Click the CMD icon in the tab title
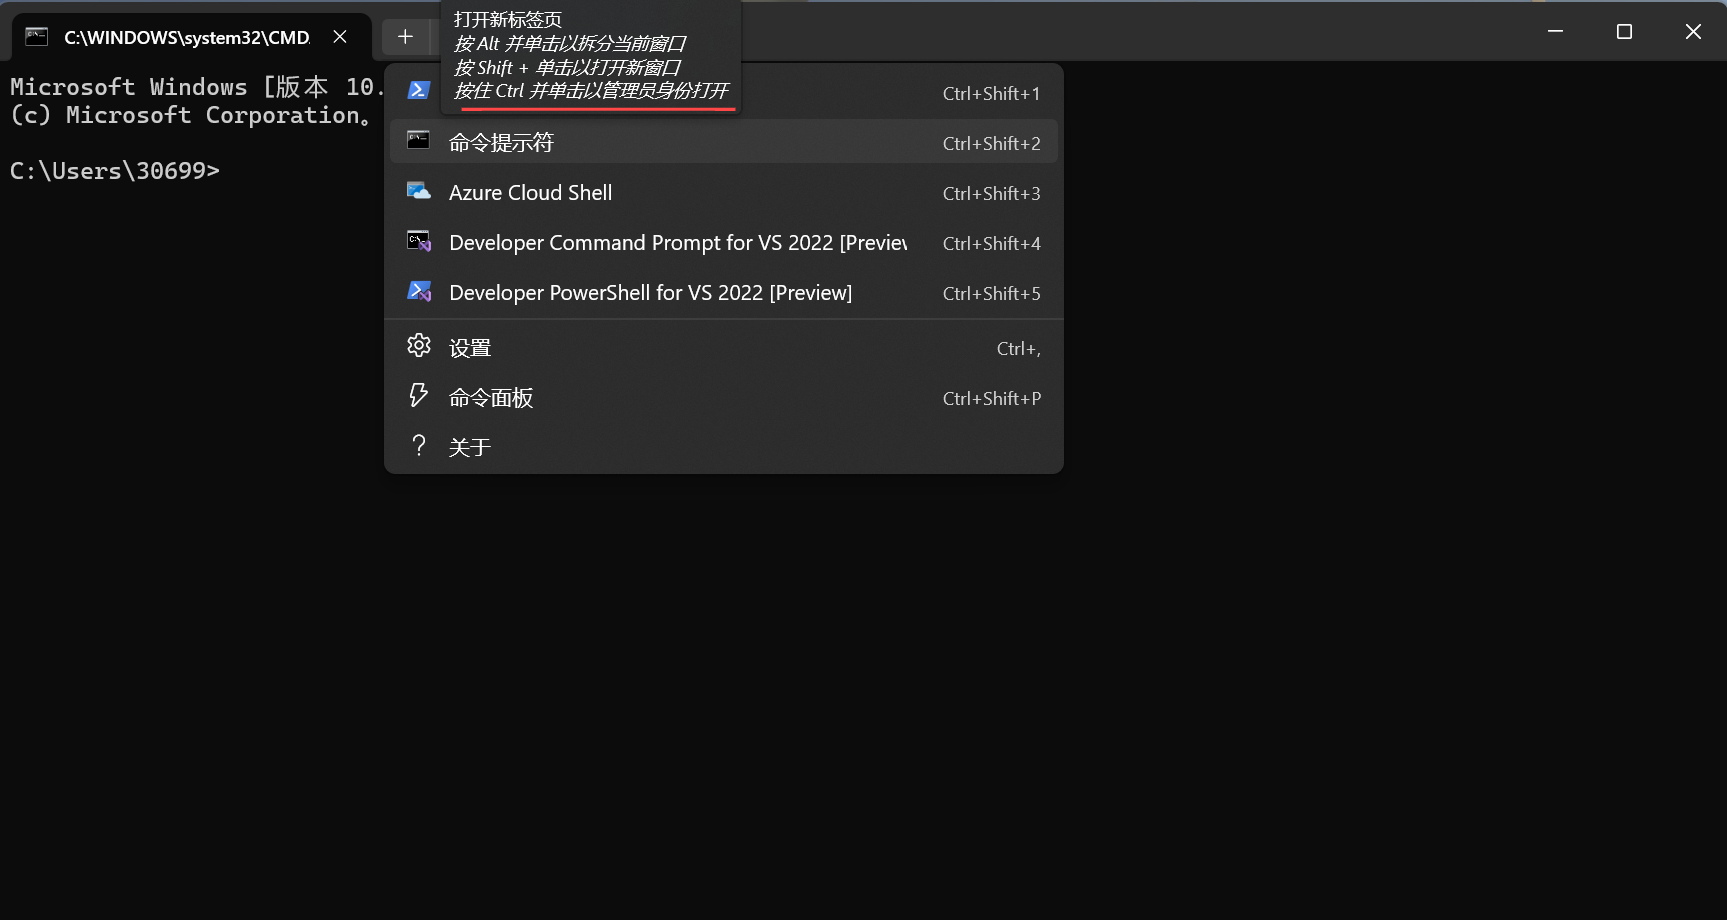1727x920 pixels. pos(37,37)
